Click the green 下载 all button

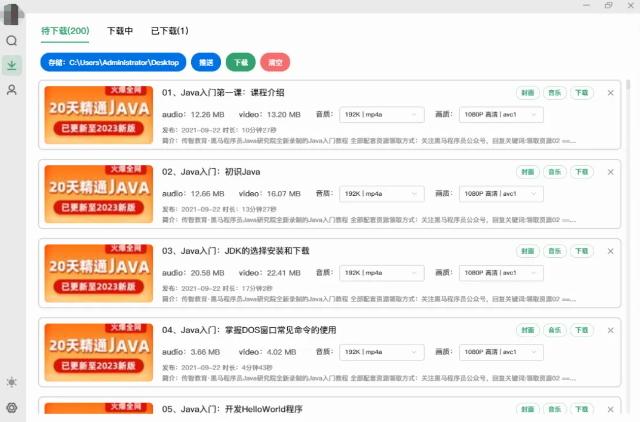pyautogui.click(x=241, y=62)
